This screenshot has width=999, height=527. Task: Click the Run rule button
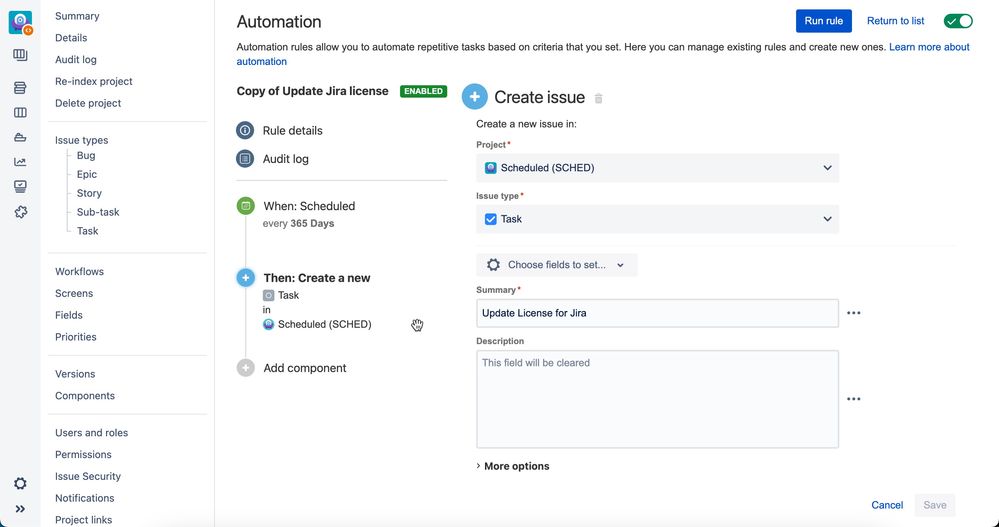tap(824, 21)
